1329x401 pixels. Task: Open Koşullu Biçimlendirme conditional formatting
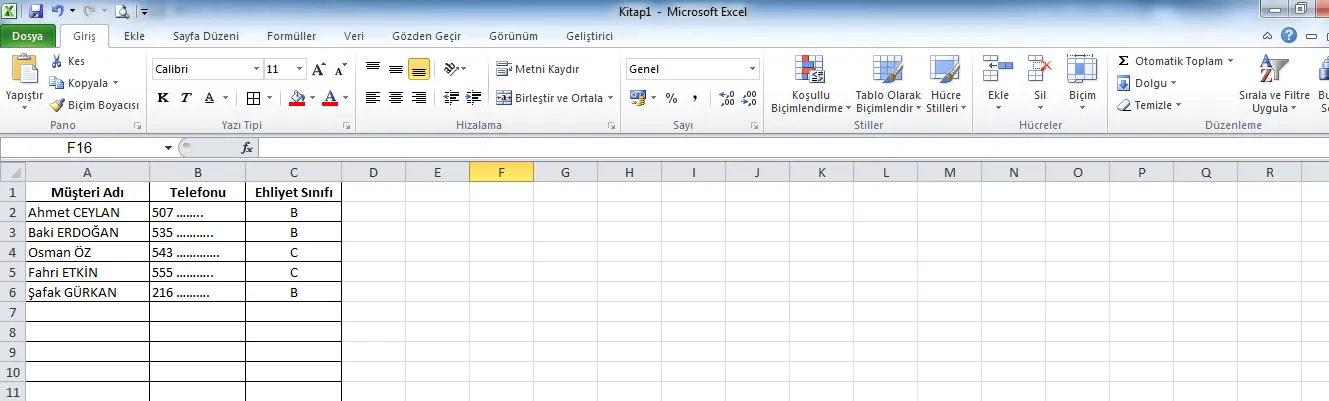810,85
